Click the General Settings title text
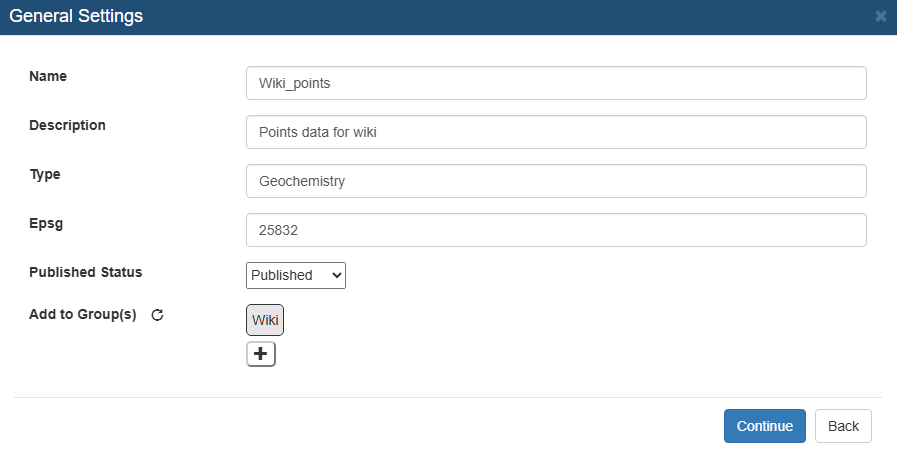The image size is (897, 458). pos(76,16)
